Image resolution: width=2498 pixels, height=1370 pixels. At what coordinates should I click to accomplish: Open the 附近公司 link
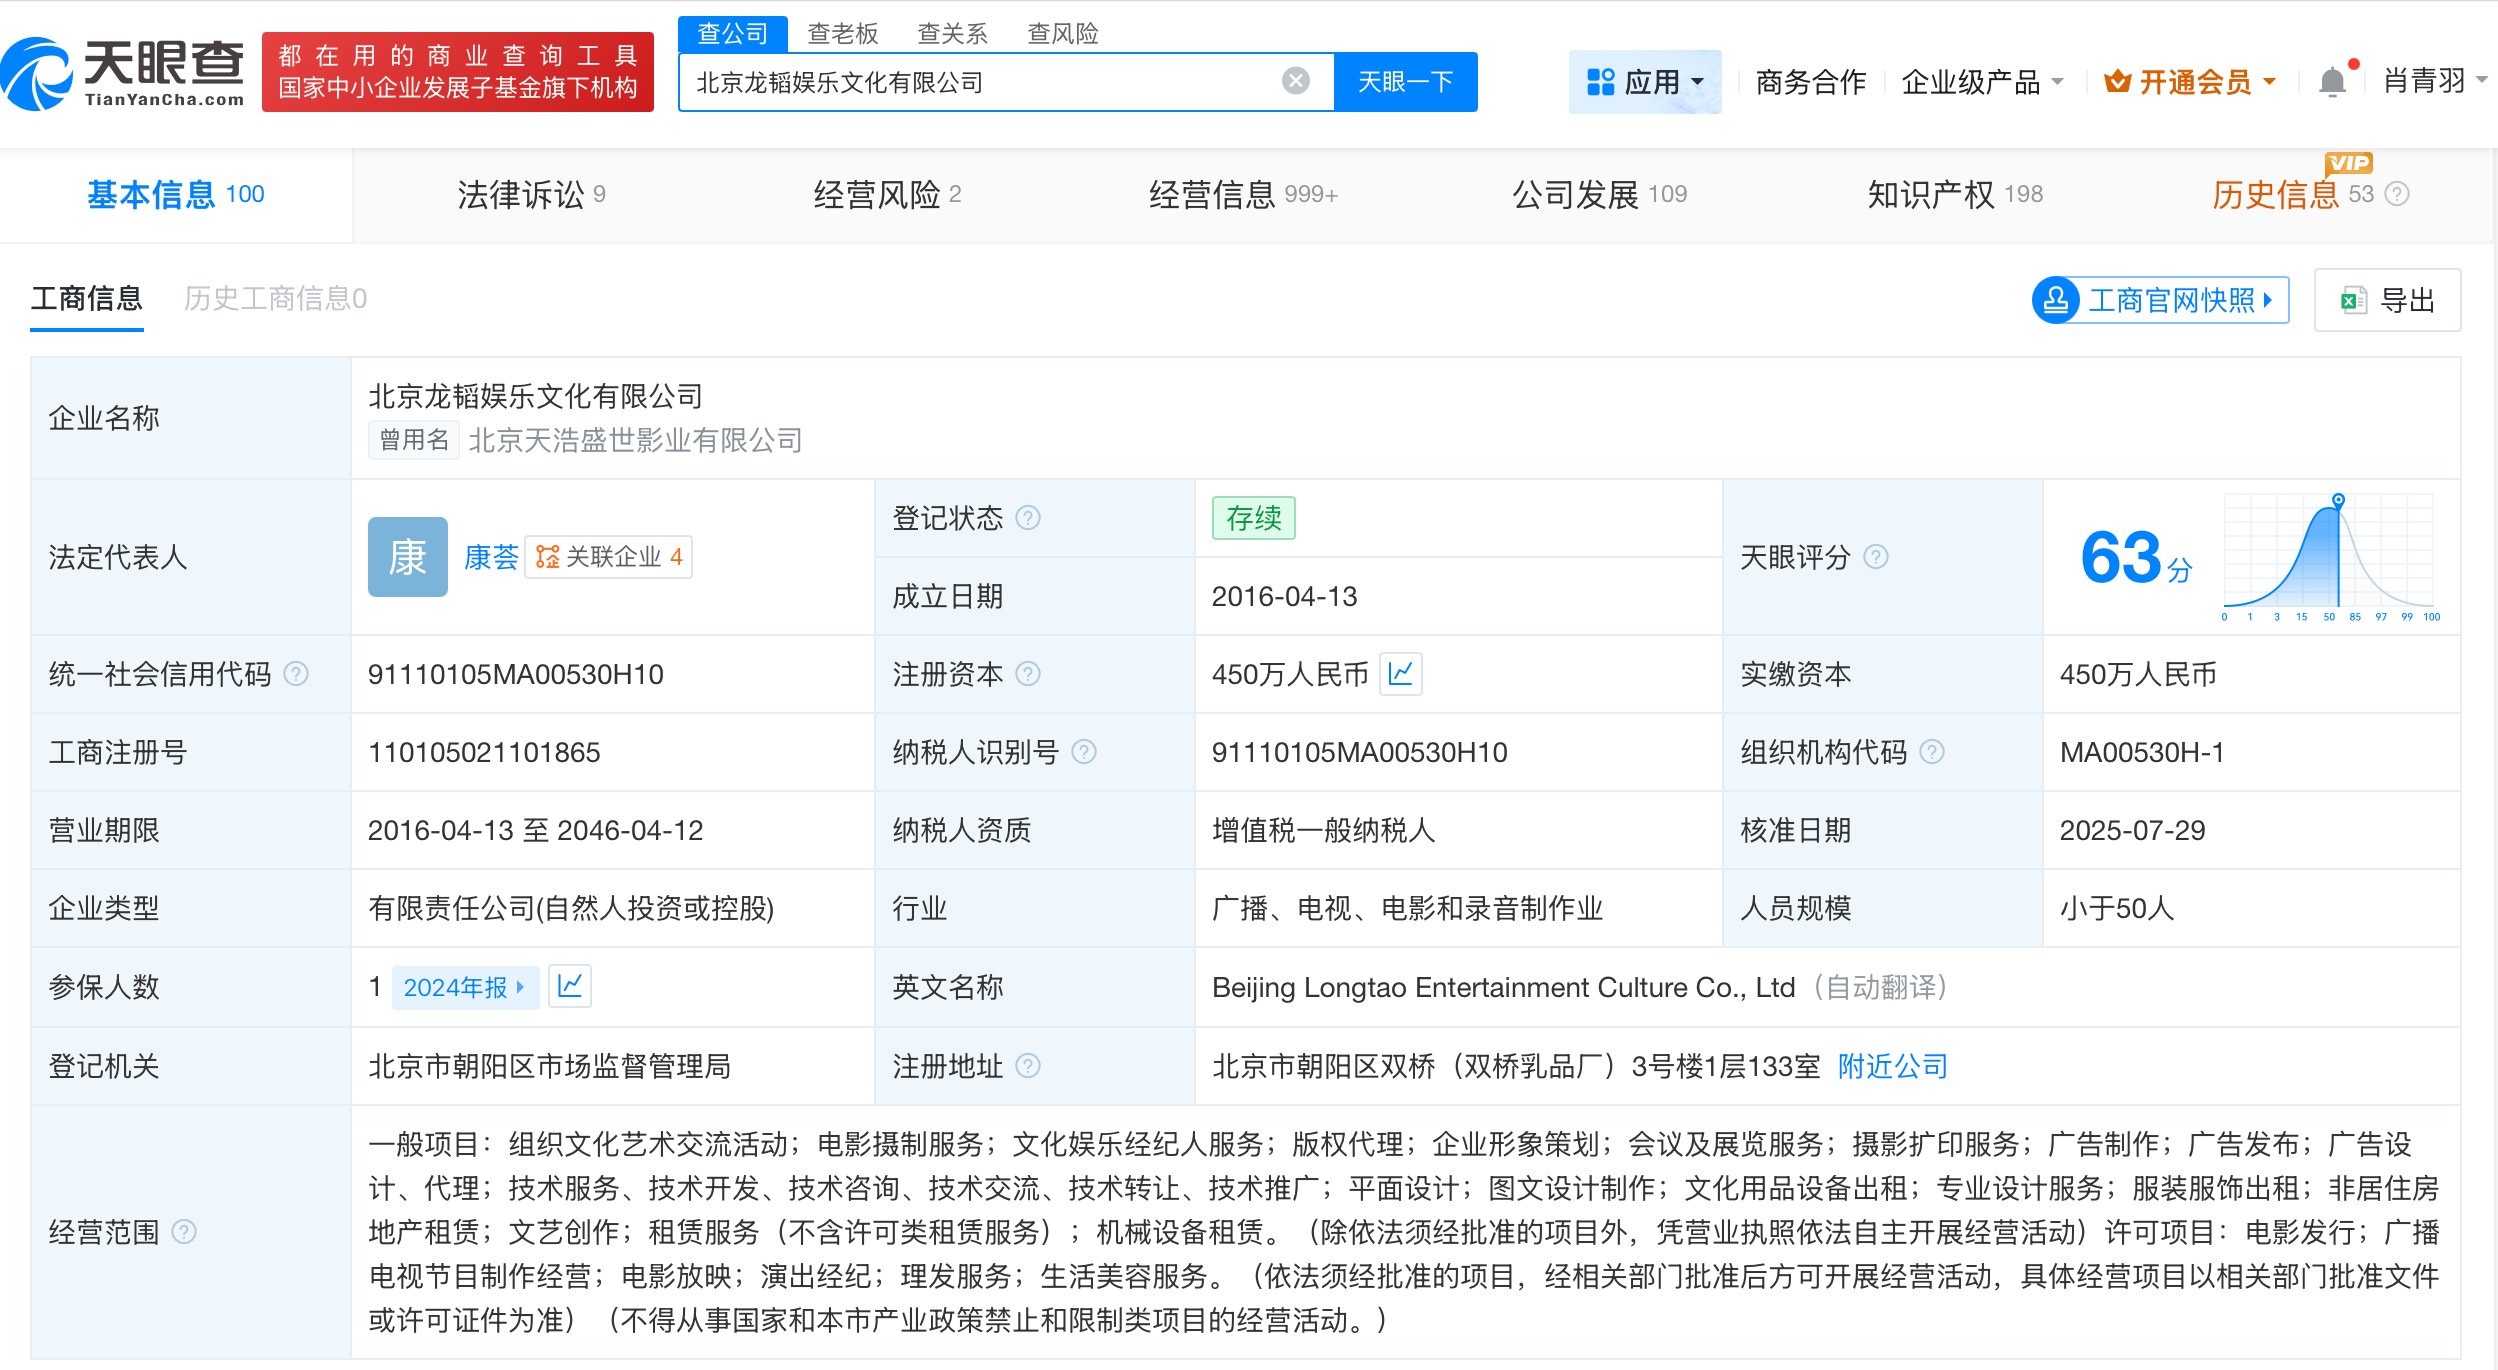click(1890, 1066)
